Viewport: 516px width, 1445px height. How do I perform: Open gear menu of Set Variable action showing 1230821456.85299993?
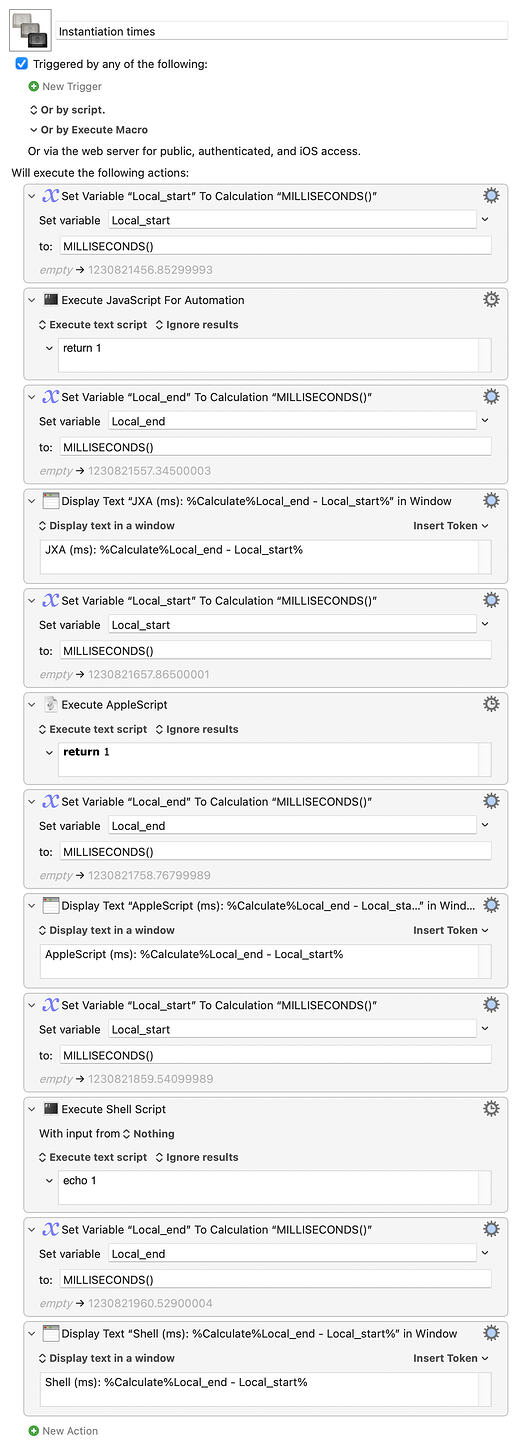click(491, 196)
